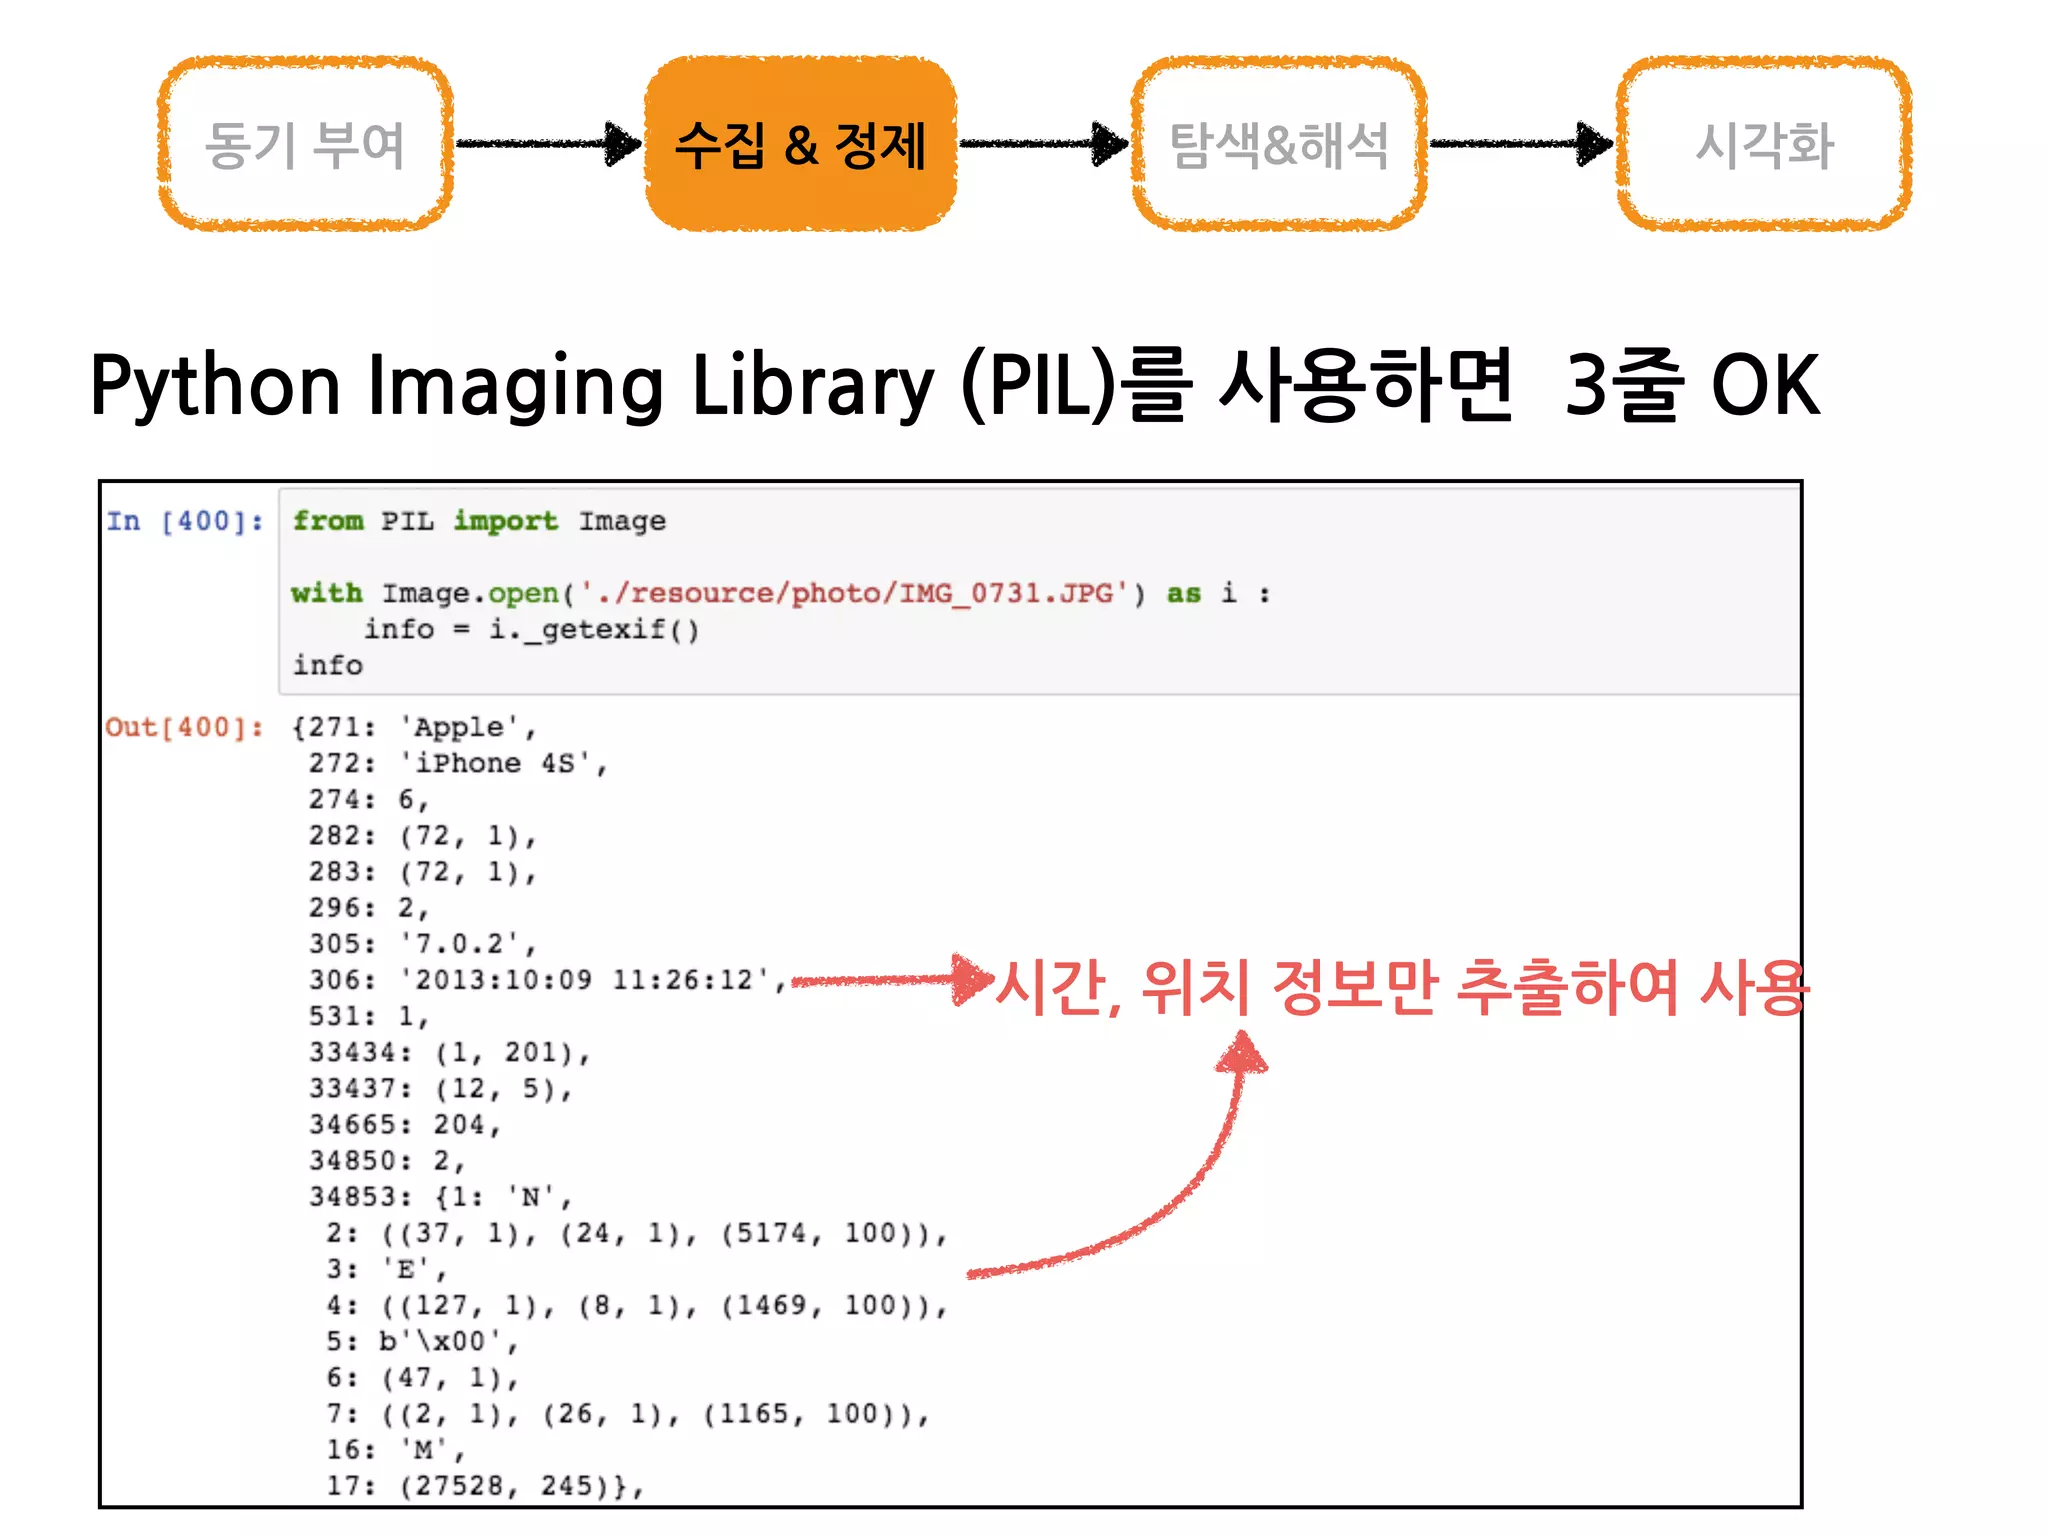
Task: Click the slide title about Python Imaging Library
Action: [x=955, y=385]
